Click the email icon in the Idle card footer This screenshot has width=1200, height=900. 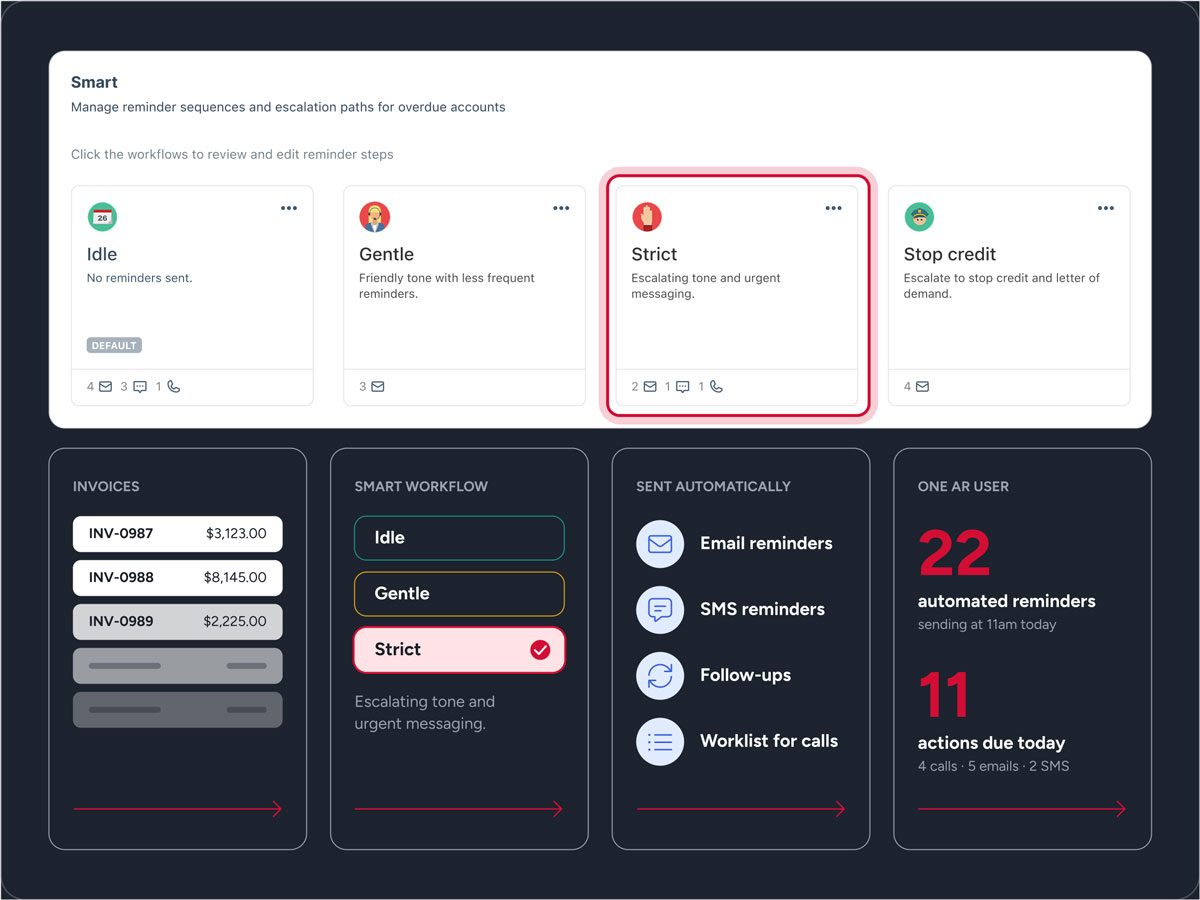tap(105, 386)
